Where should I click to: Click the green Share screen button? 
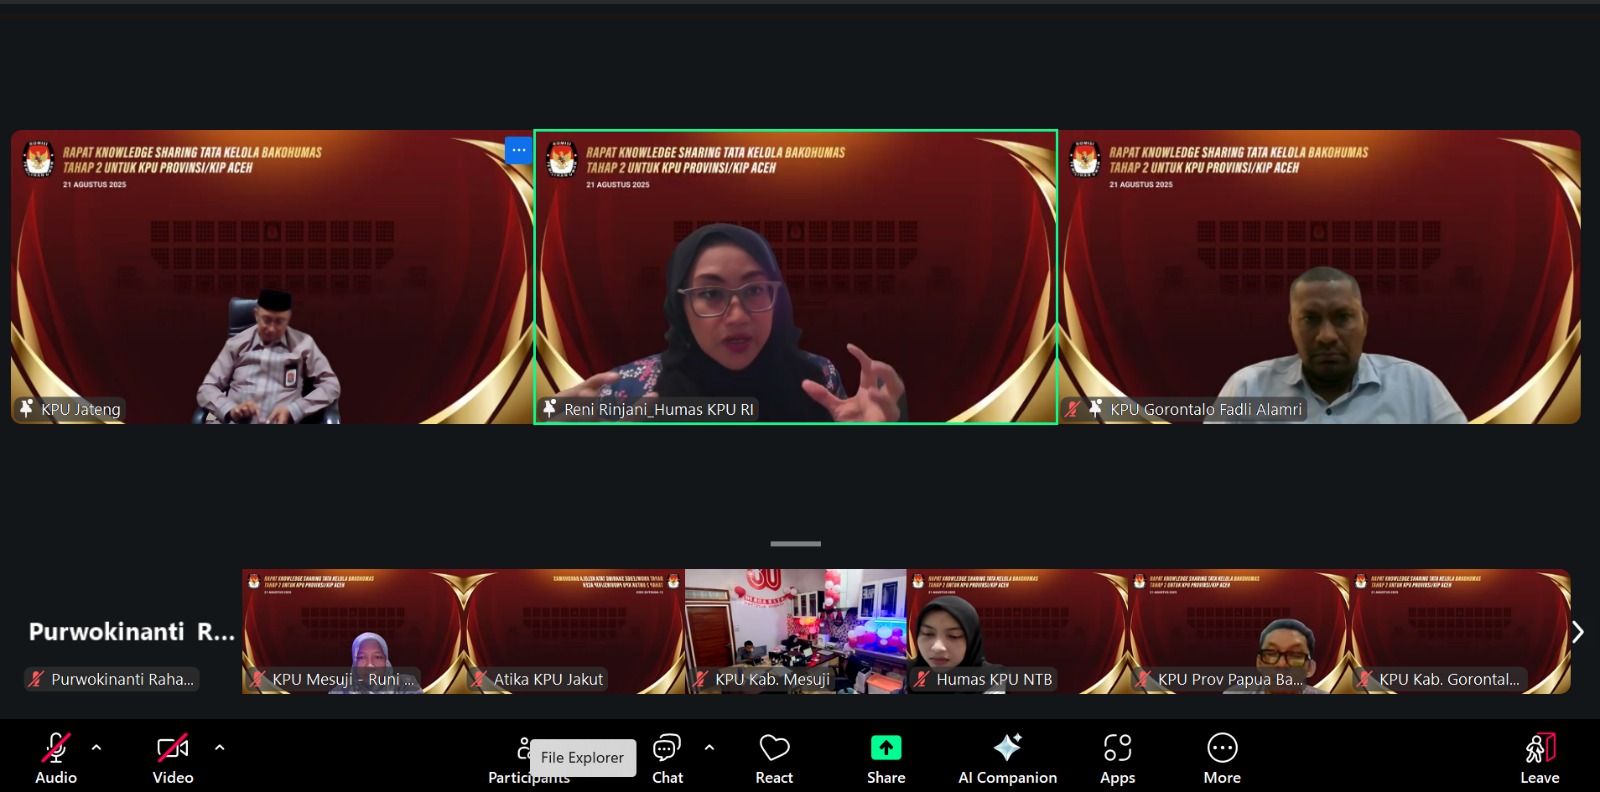pyautogui.click(x=886, y=758)
